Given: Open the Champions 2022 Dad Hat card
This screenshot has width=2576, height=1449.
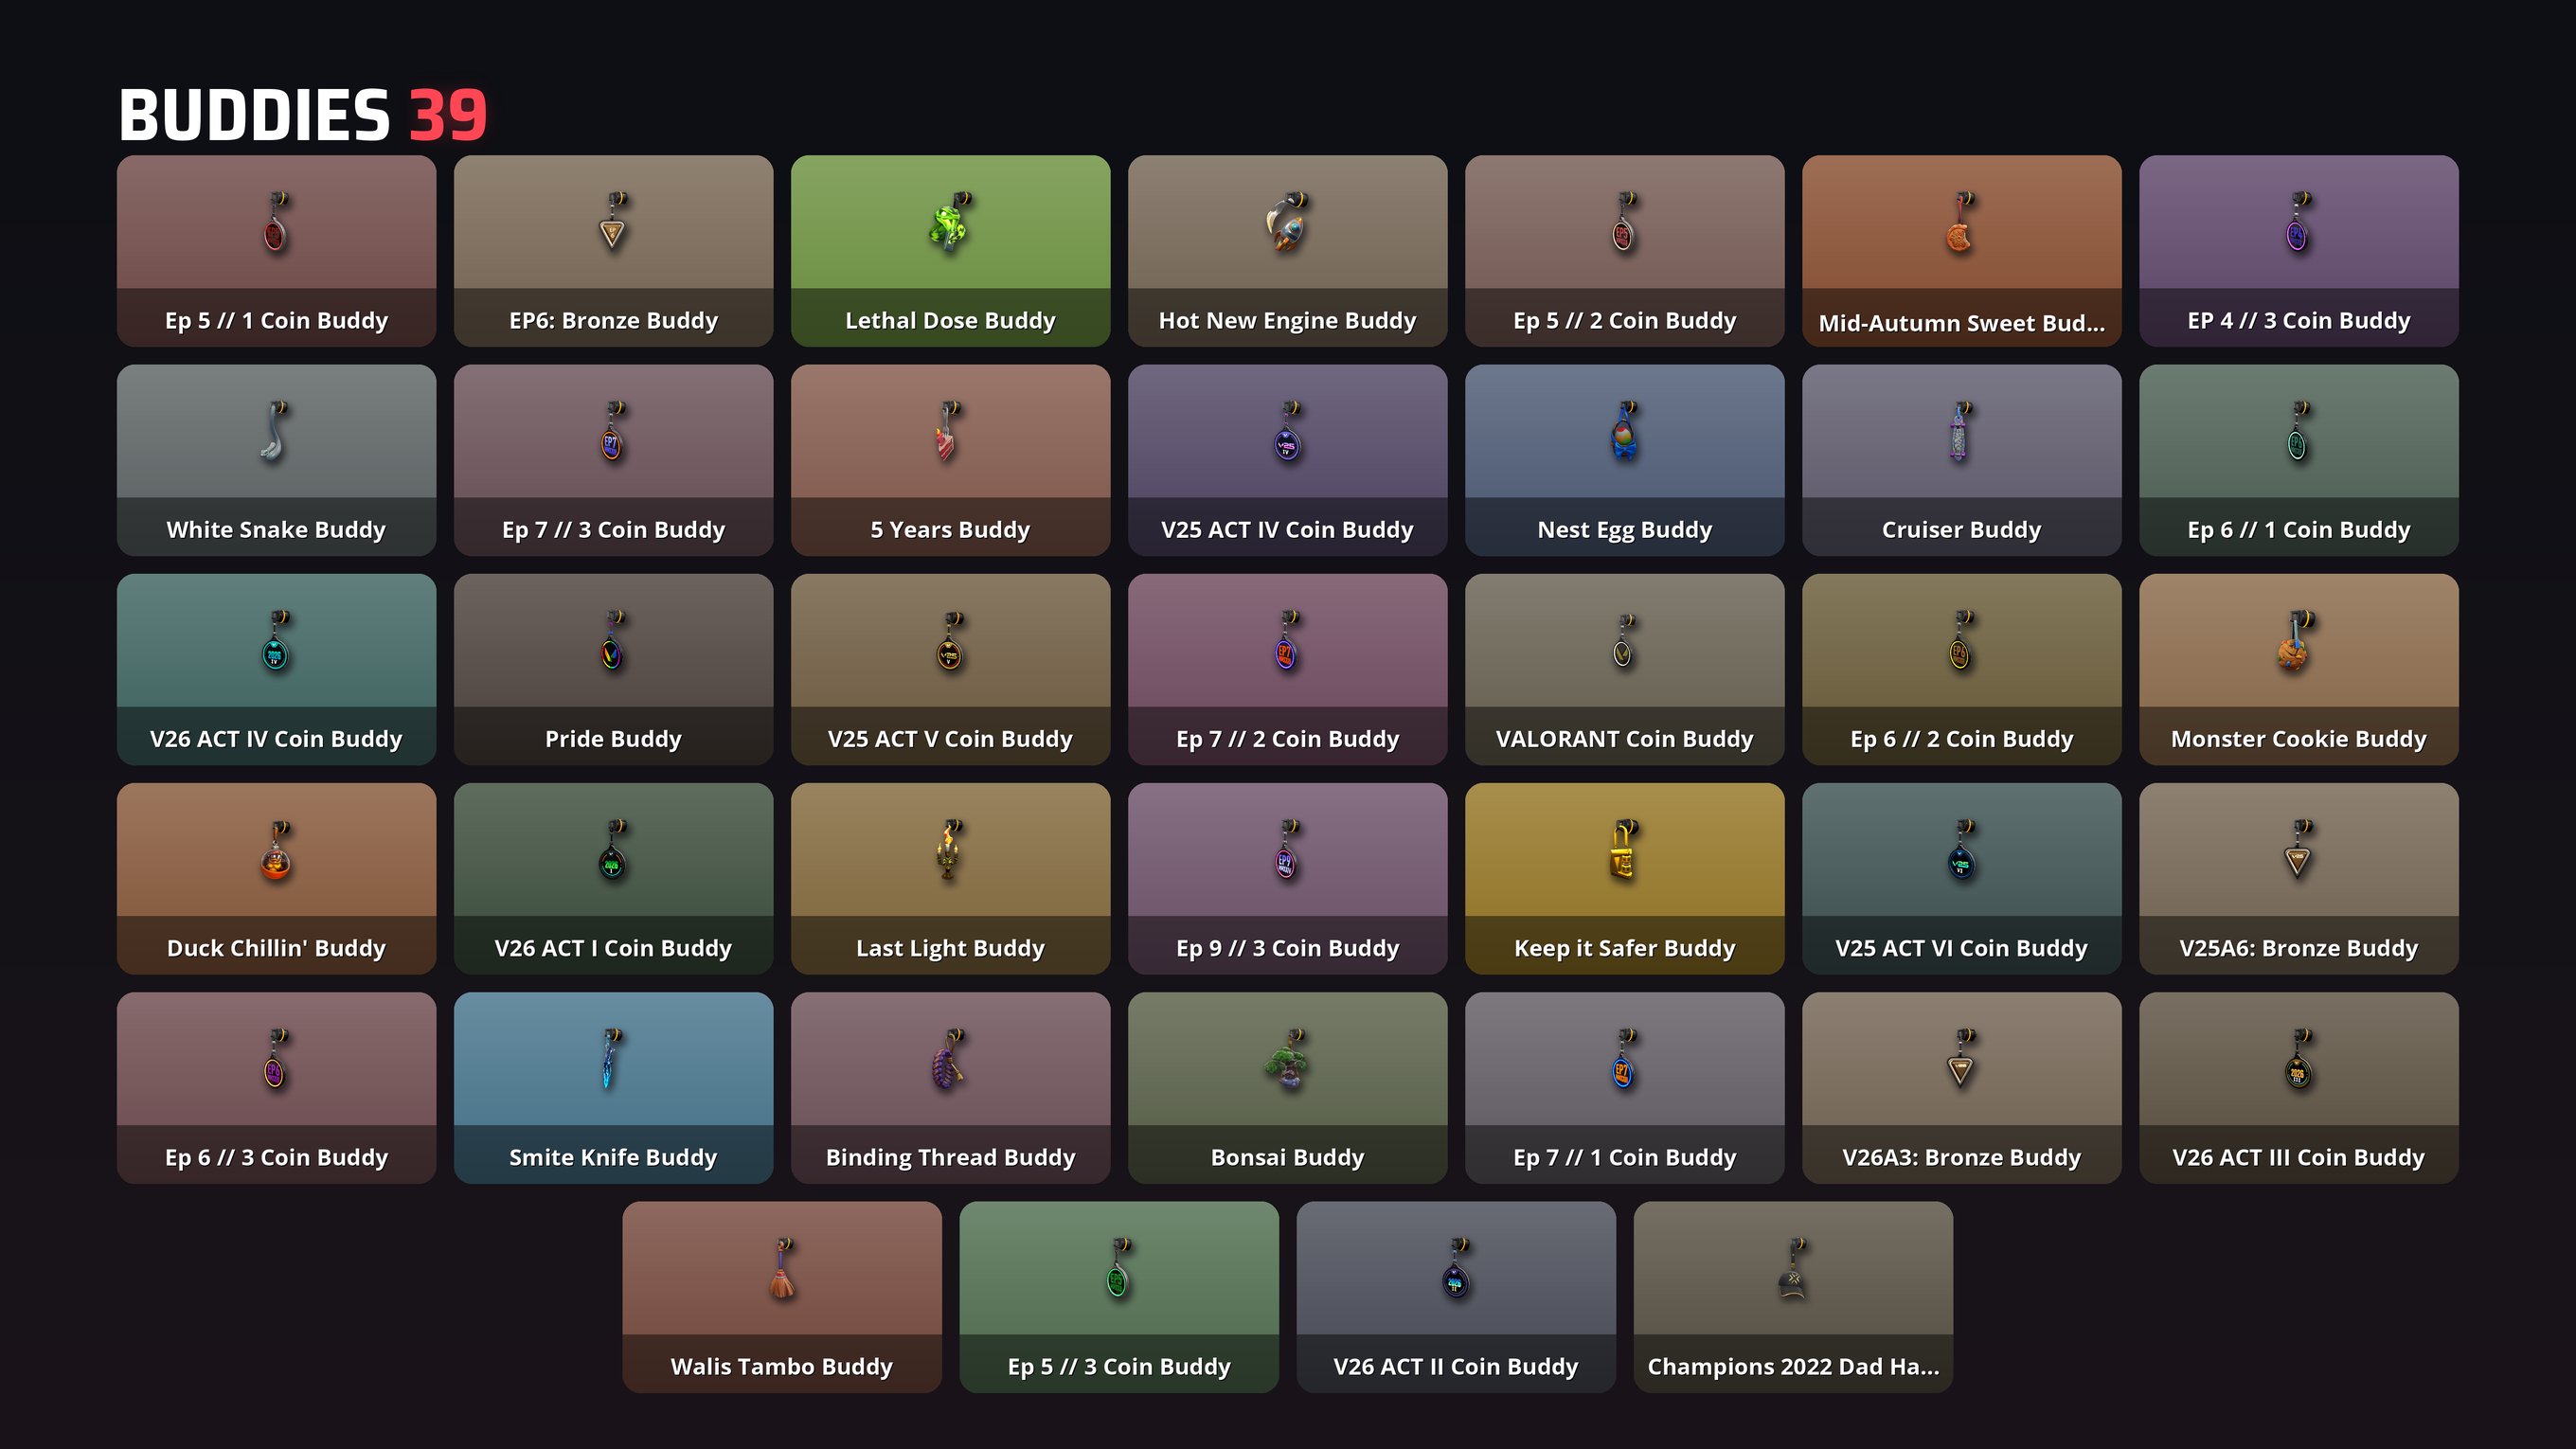Looking at the screenshot, I should (x=1793, y=1297).
